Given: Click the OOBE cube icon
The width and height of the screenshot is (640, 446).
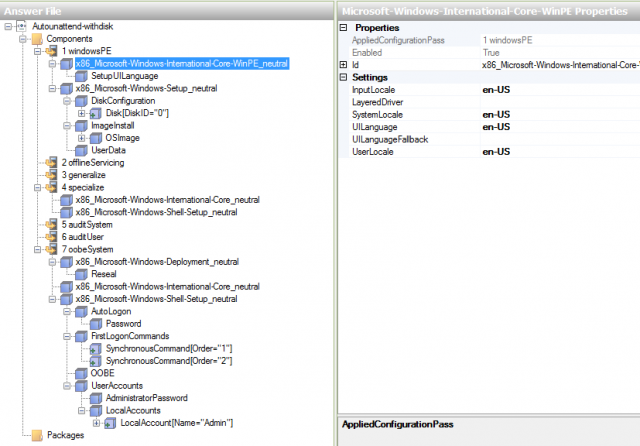Looking at the screenshot, I should [x=81, y=373].
